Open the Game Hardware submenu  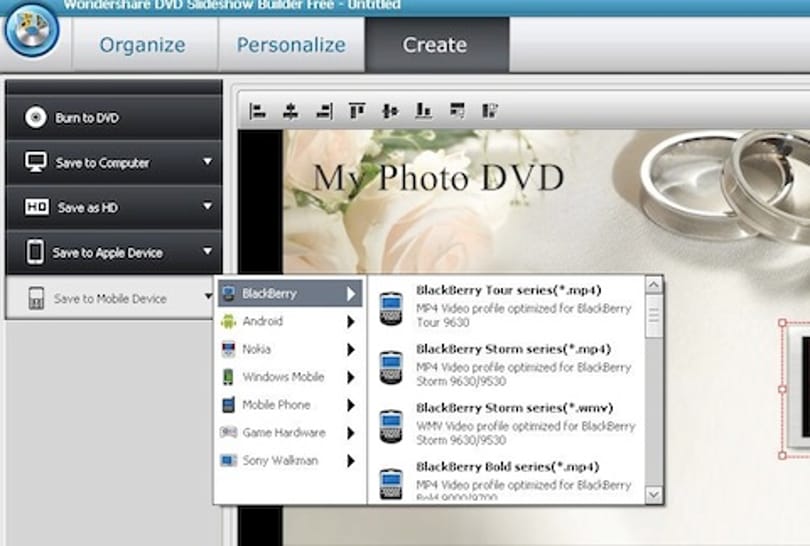click(289, 432)
